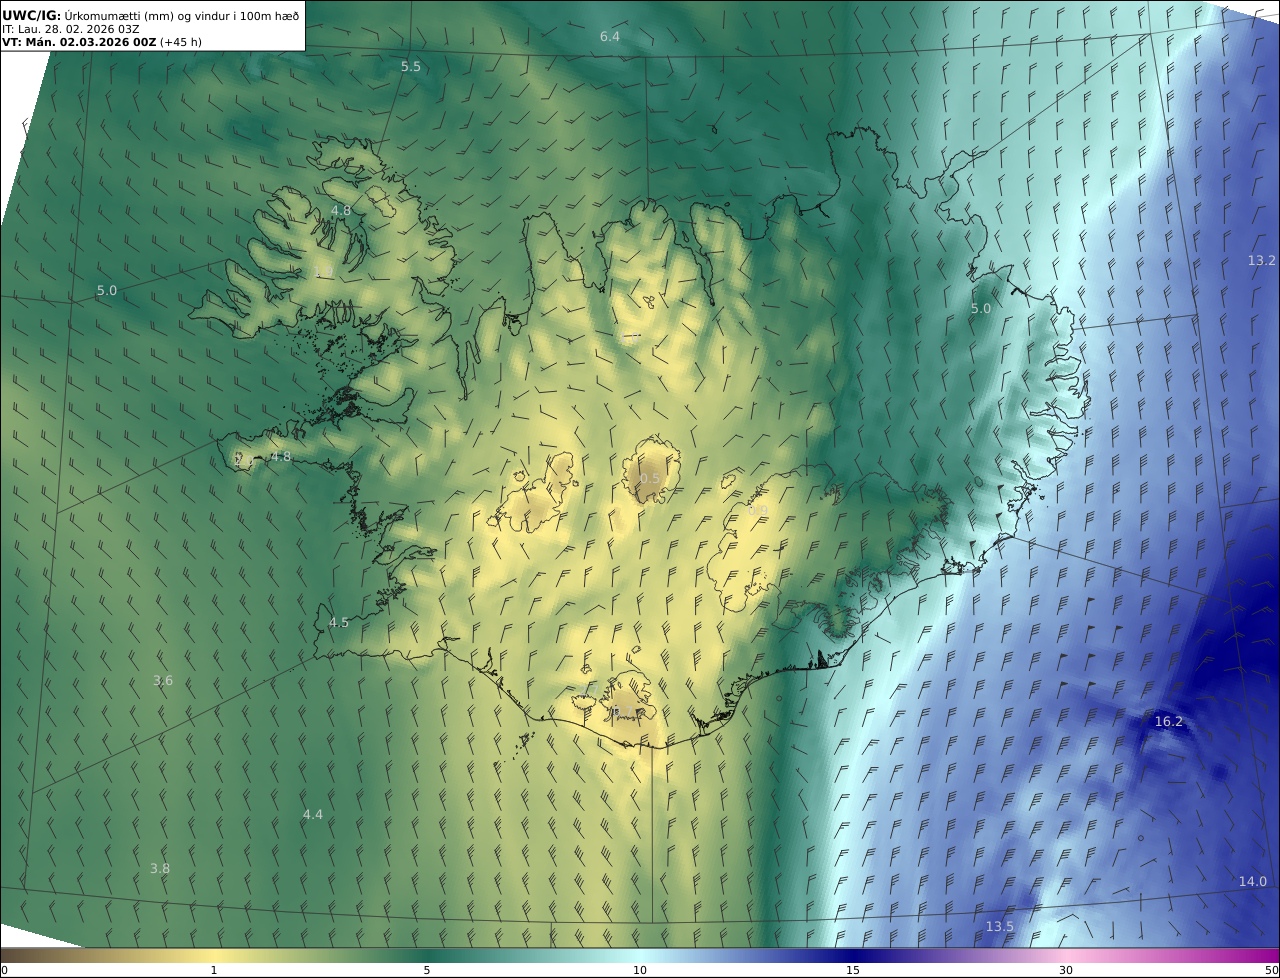Click the colorbar tick label 50
This screenshot has height=978, width=1280.
pos(1272,970)
